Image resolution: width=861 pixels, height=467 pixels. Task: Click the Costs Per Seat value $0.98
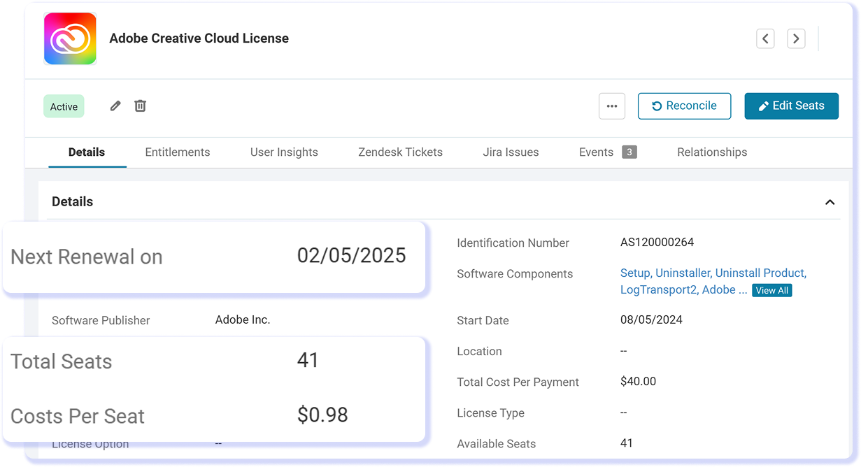click(x=322, y=415)
